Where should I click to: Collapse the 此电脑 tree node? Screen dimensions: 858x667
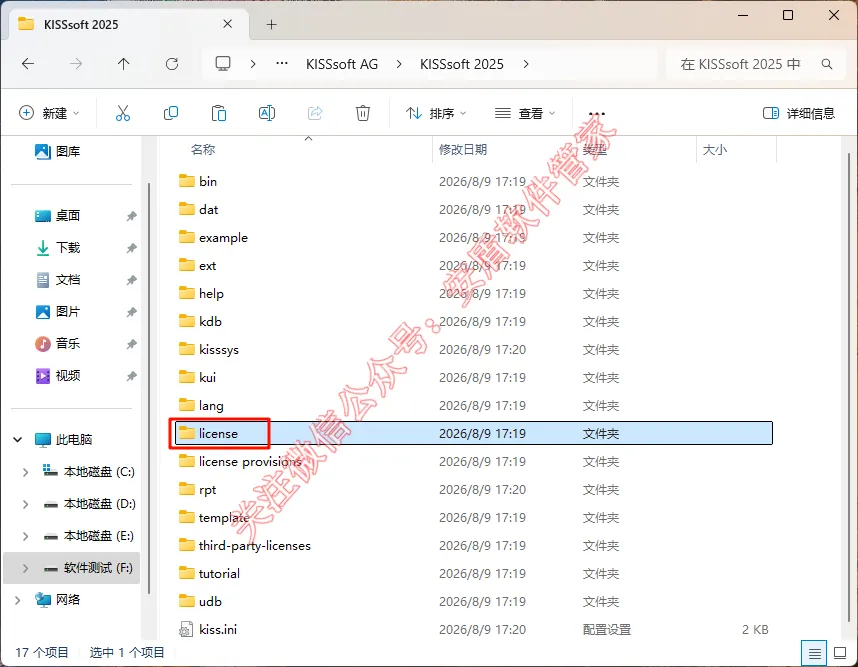tap(18, 439)
